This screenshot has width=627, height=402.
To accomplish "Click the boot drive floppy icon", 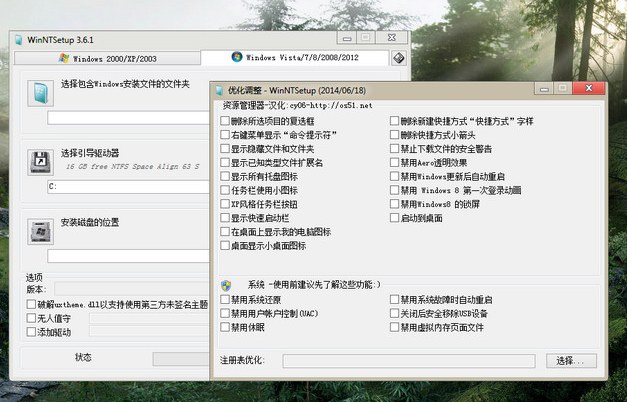I will click(x=40, y=162).
